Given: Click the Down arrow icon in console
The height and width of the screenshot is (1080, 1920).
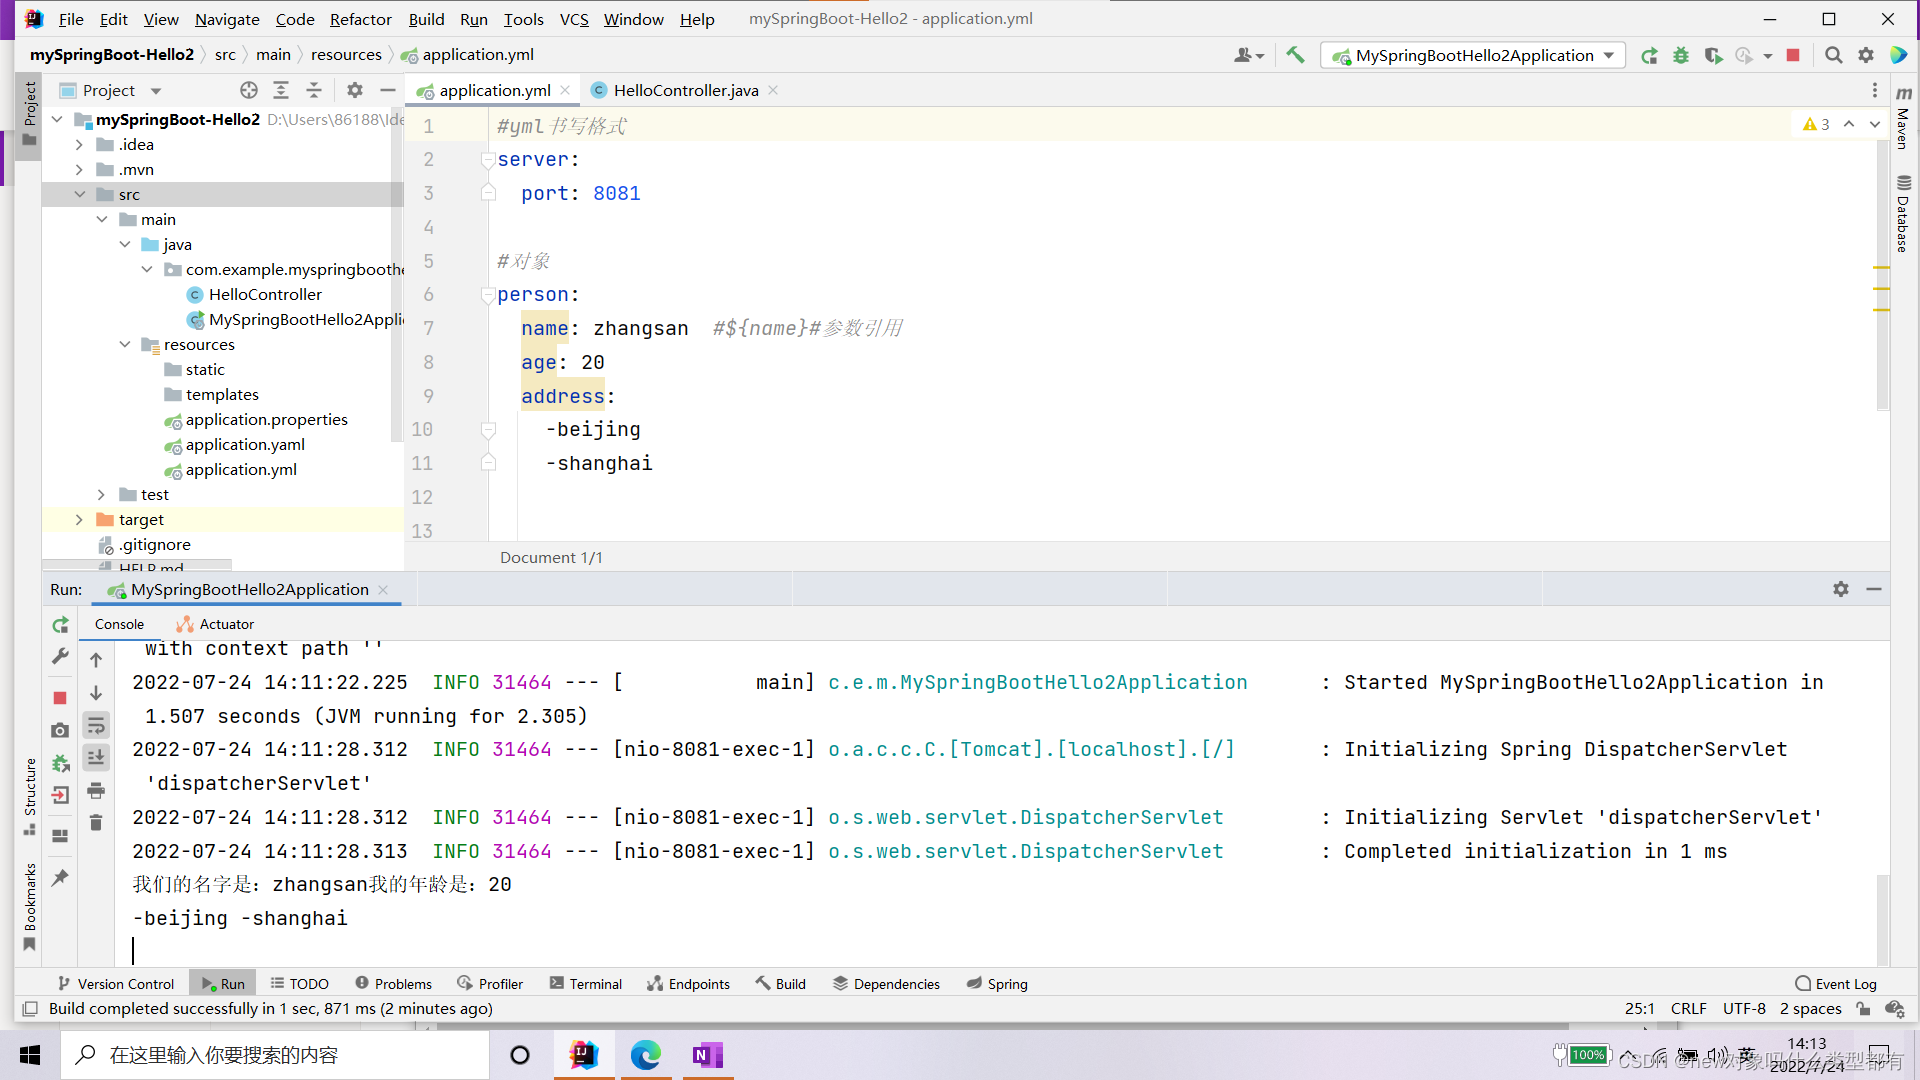Looking at the screenshot, I should pos(96,692).
